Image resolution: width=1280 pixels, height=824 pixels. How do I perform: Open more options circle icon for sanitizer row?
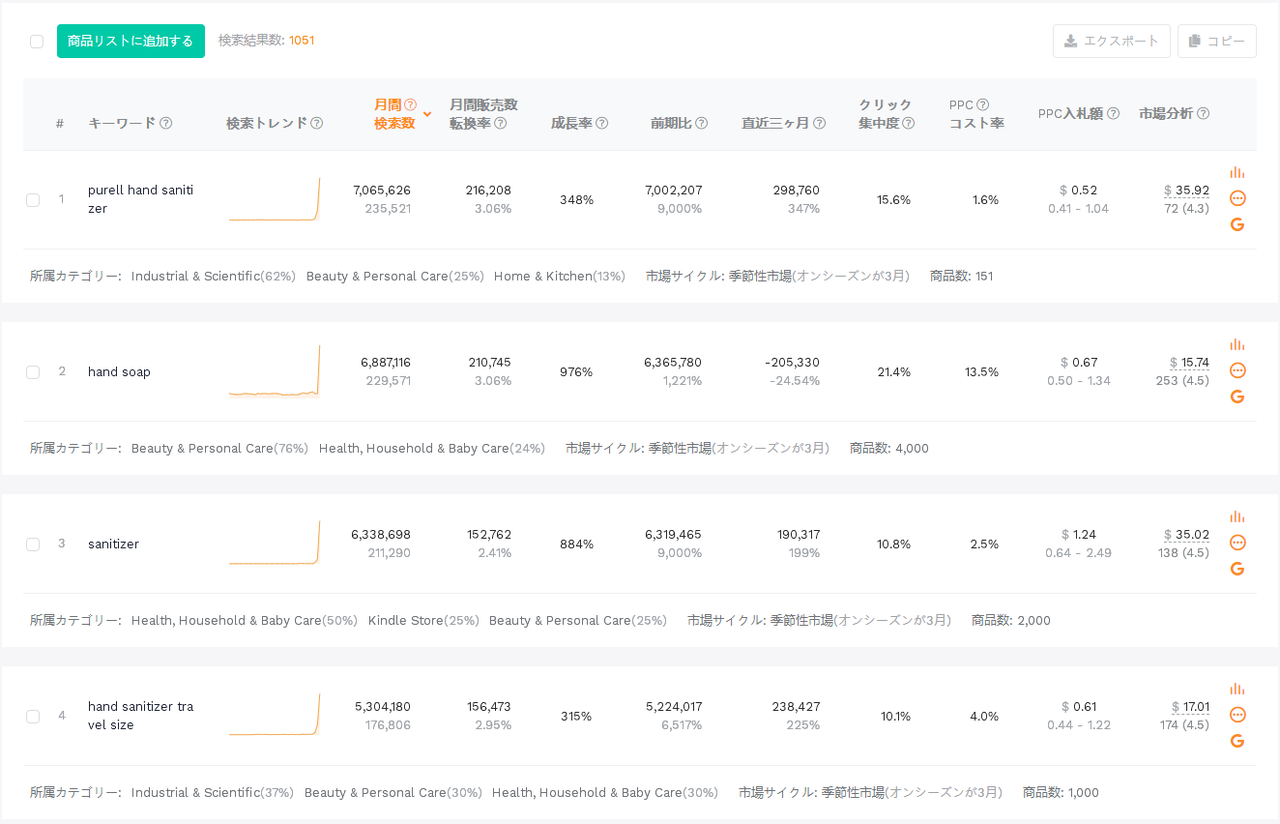pos(1237,542)
